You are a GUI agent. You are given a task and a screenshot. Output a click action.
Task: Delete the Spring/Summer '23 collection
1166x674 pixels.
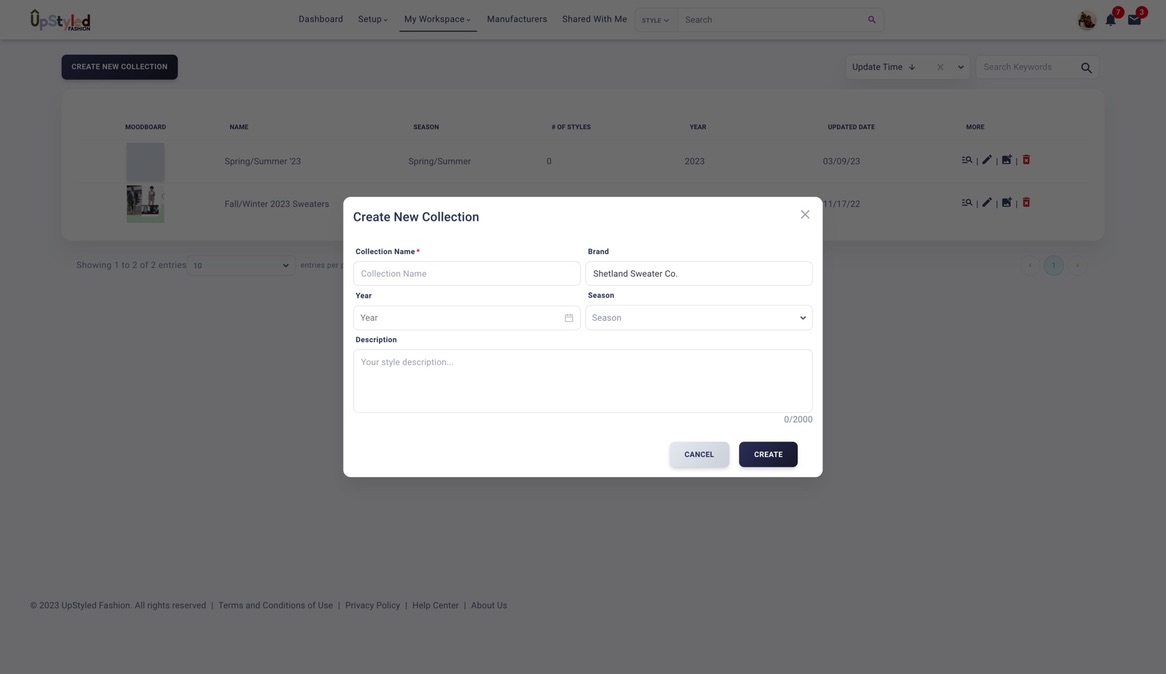1026,160
